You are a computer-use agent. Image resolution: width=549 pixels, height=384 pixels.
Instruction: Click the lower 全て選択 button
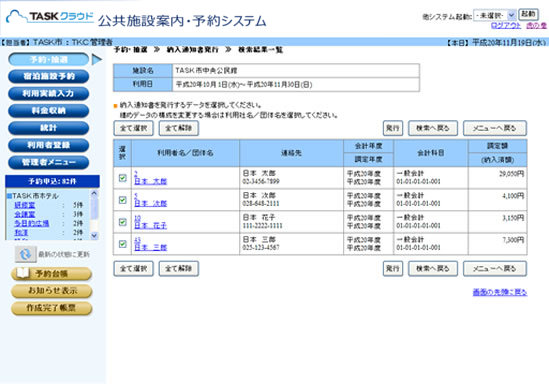coord(133,269)
